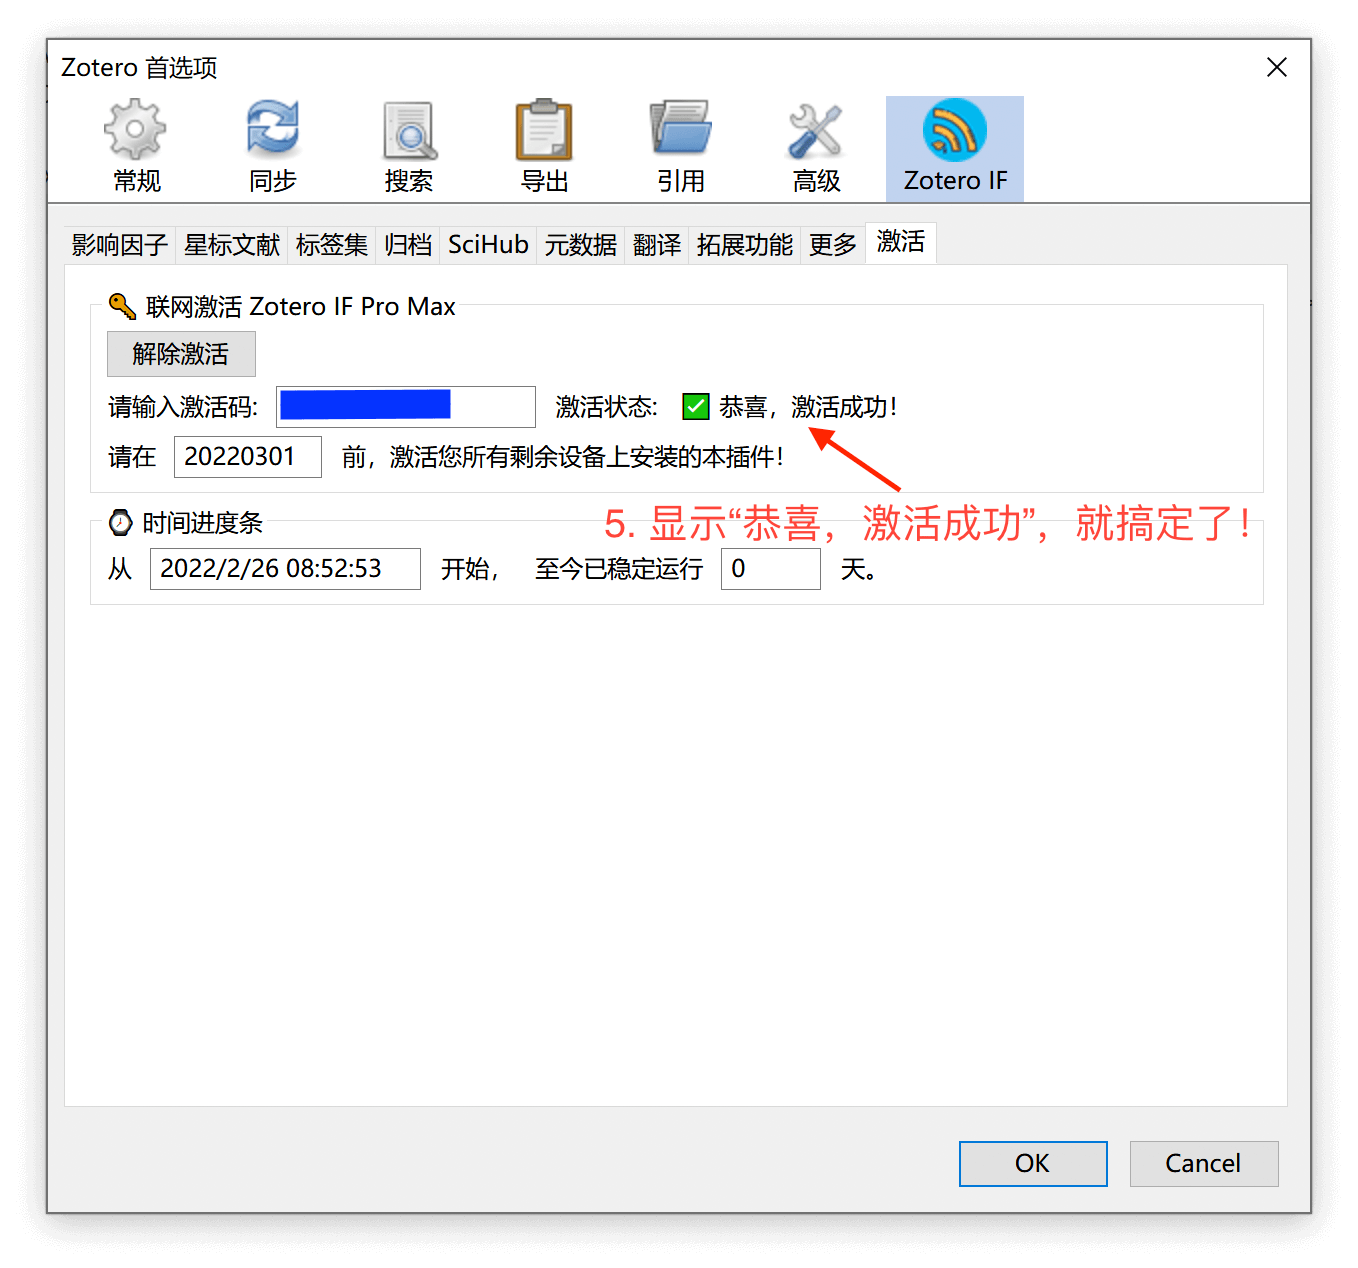Click the clock icon beside 时间进度条

pos(120,522)
